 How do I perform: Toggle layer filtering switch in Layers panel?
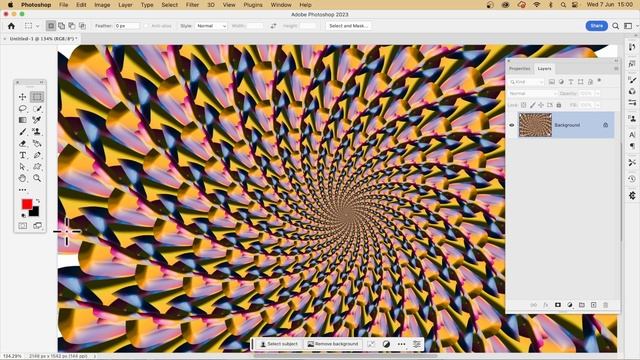coord(600,81)
